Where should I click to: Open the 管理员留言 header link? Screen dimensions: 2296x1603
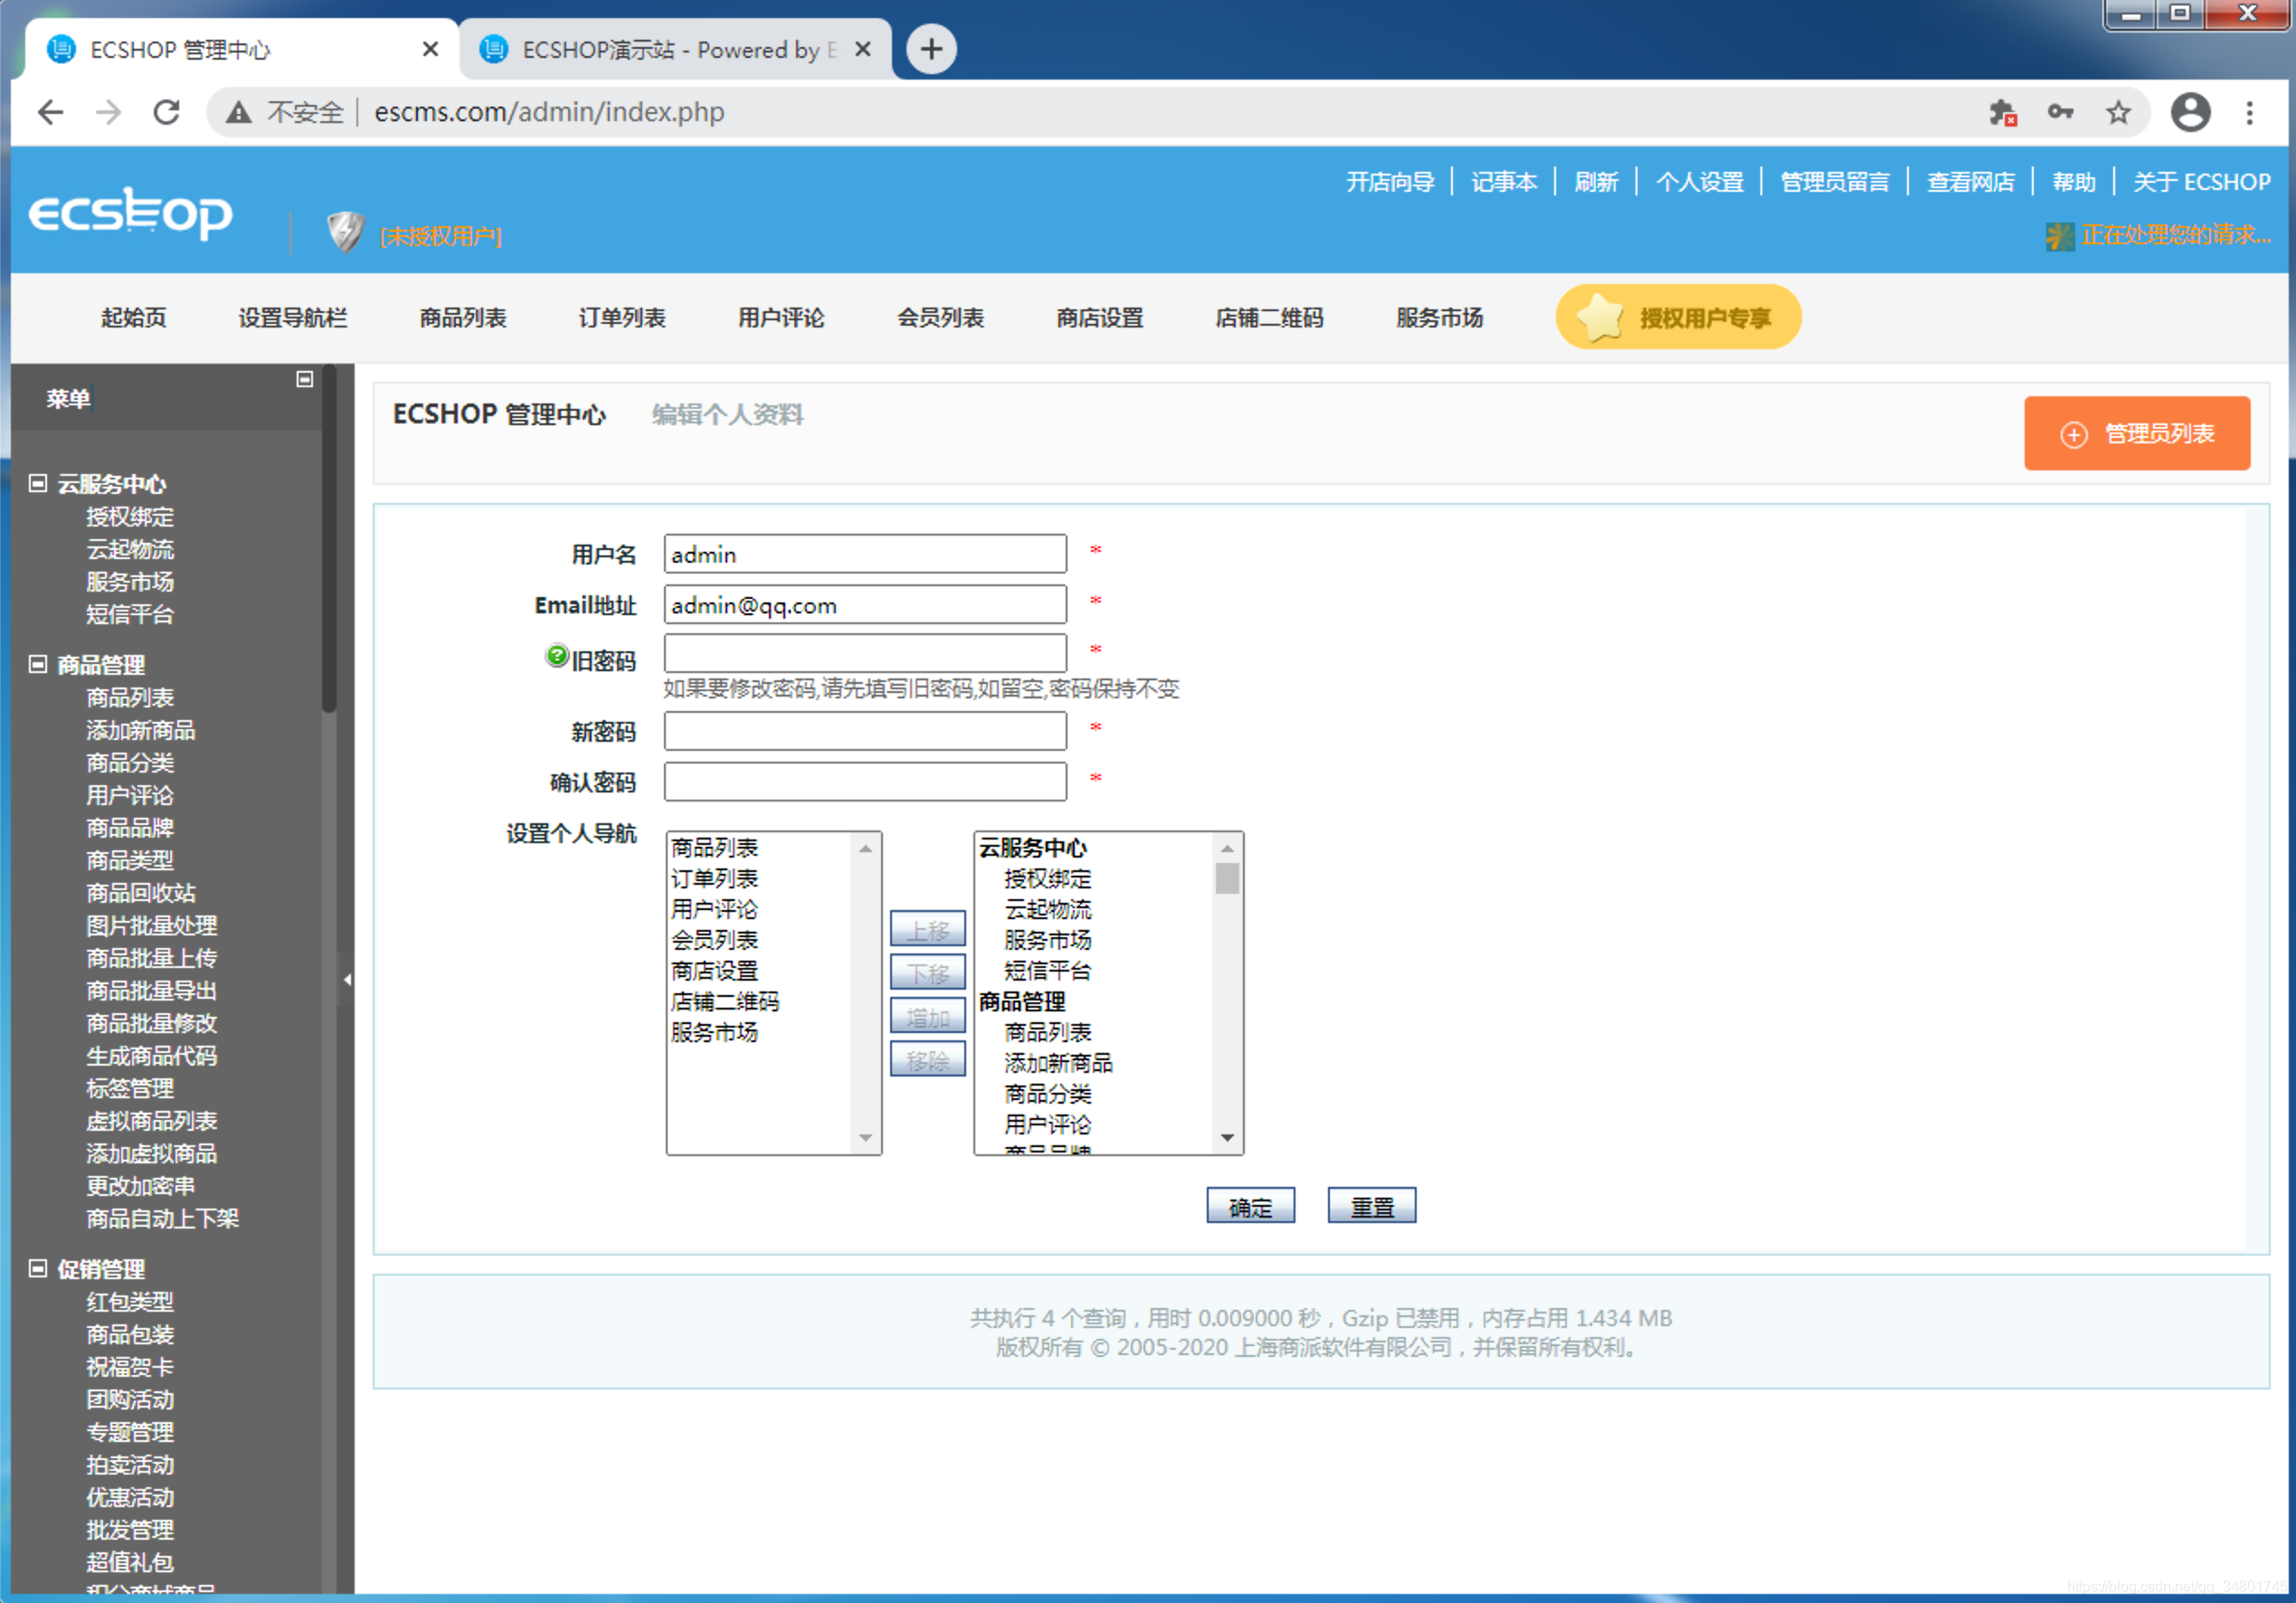coord(1835,182)
